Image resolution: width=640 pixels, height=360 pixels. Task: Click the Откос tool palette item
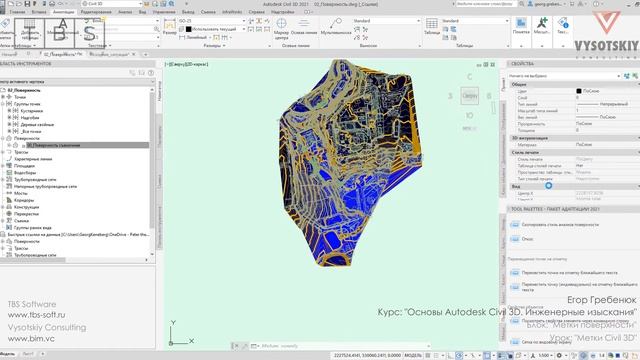[x=522, y=239]
